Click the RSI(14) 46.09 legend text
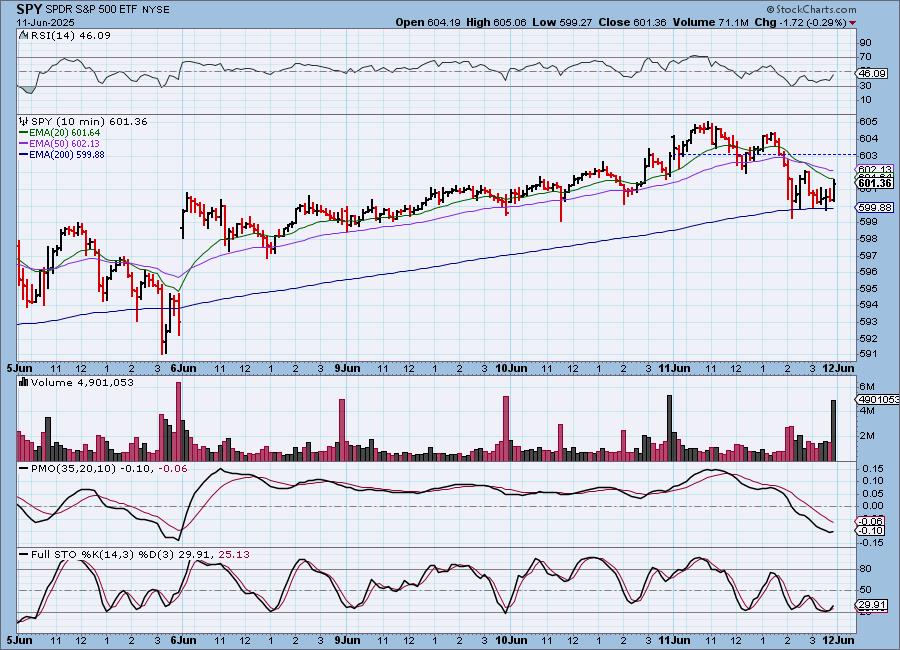Viewport: 900px width, 650px height. click(x=71, y=35)
